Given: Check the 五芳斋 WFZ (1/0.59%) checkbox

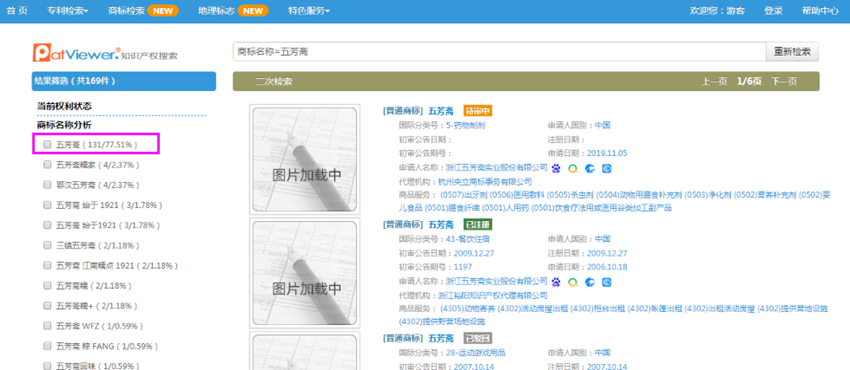Looking at the screenshot, I should pos(47,326).
